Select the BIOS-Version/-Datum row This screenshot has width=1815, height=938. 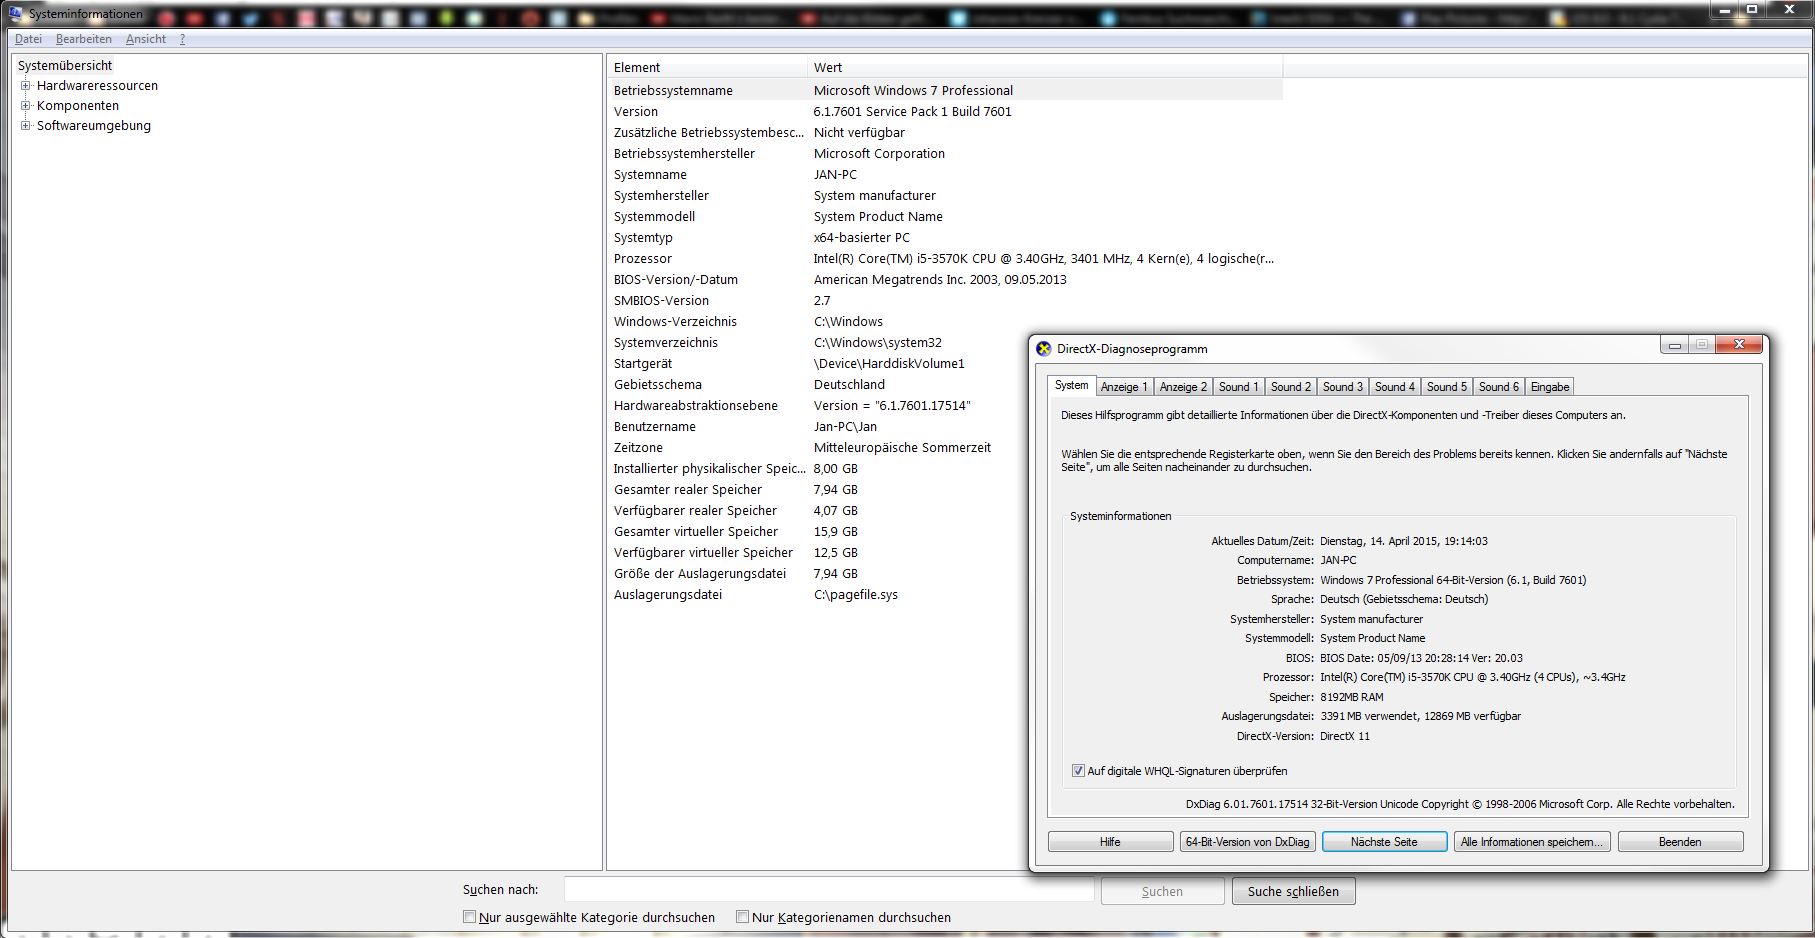945,279
